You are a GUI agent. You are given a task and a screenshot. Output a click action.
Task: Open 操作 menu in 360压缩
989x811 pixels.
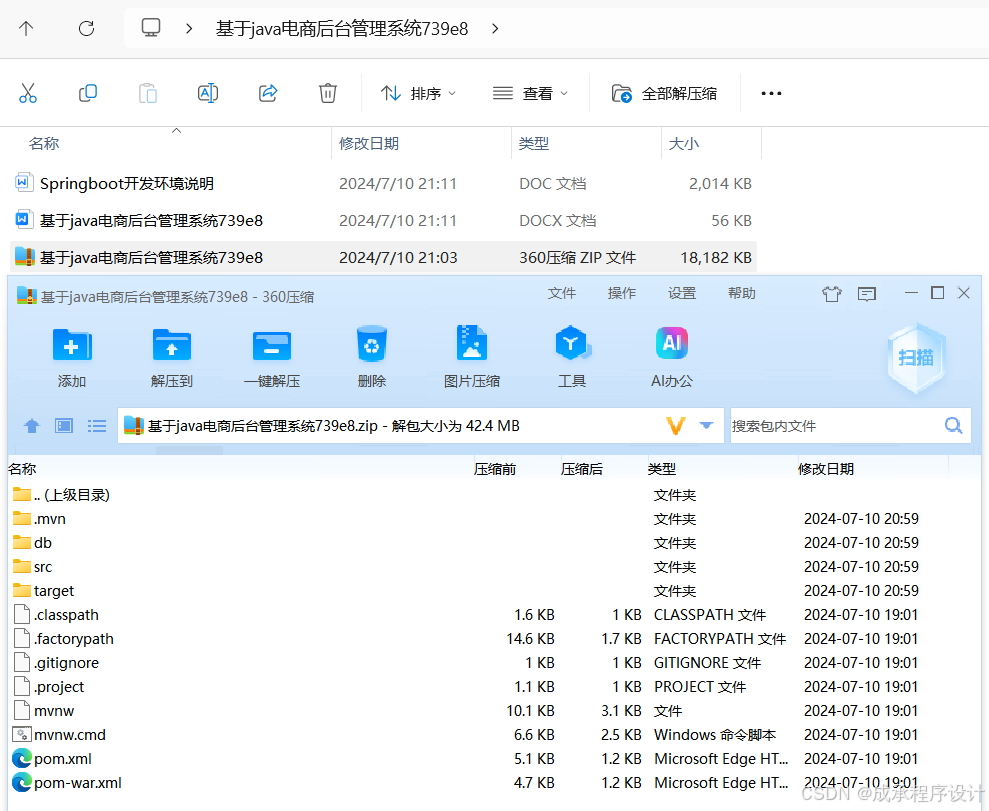pyautogui.click(x=621, y=293)
